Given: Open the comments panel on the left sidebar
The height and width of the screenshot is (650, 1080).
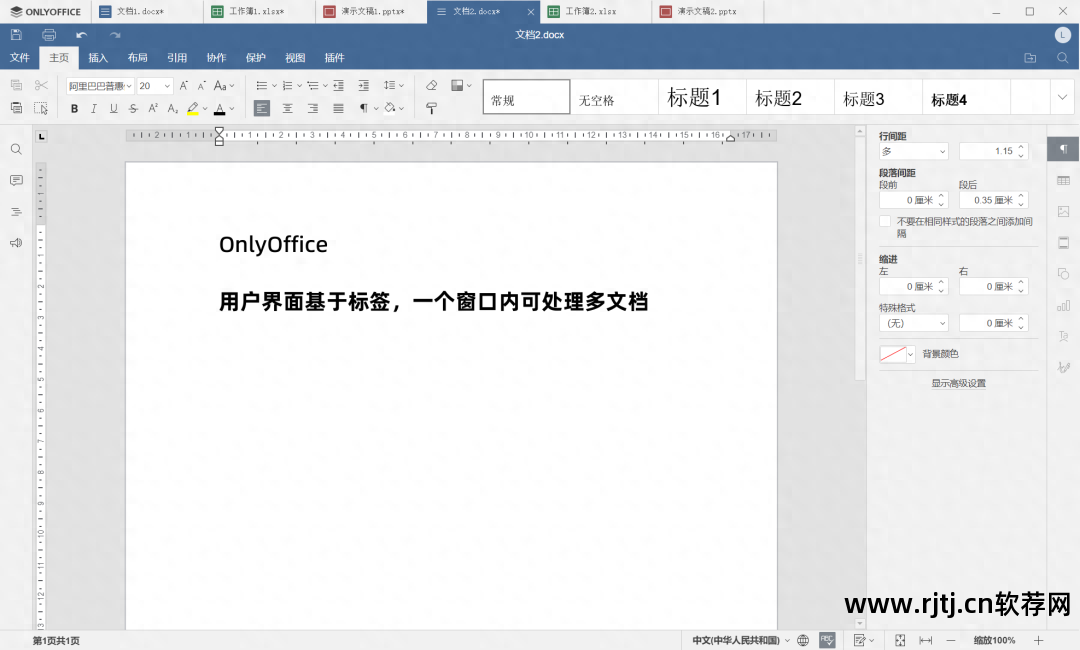Looking at the screenshot, I should pos(15,180).
